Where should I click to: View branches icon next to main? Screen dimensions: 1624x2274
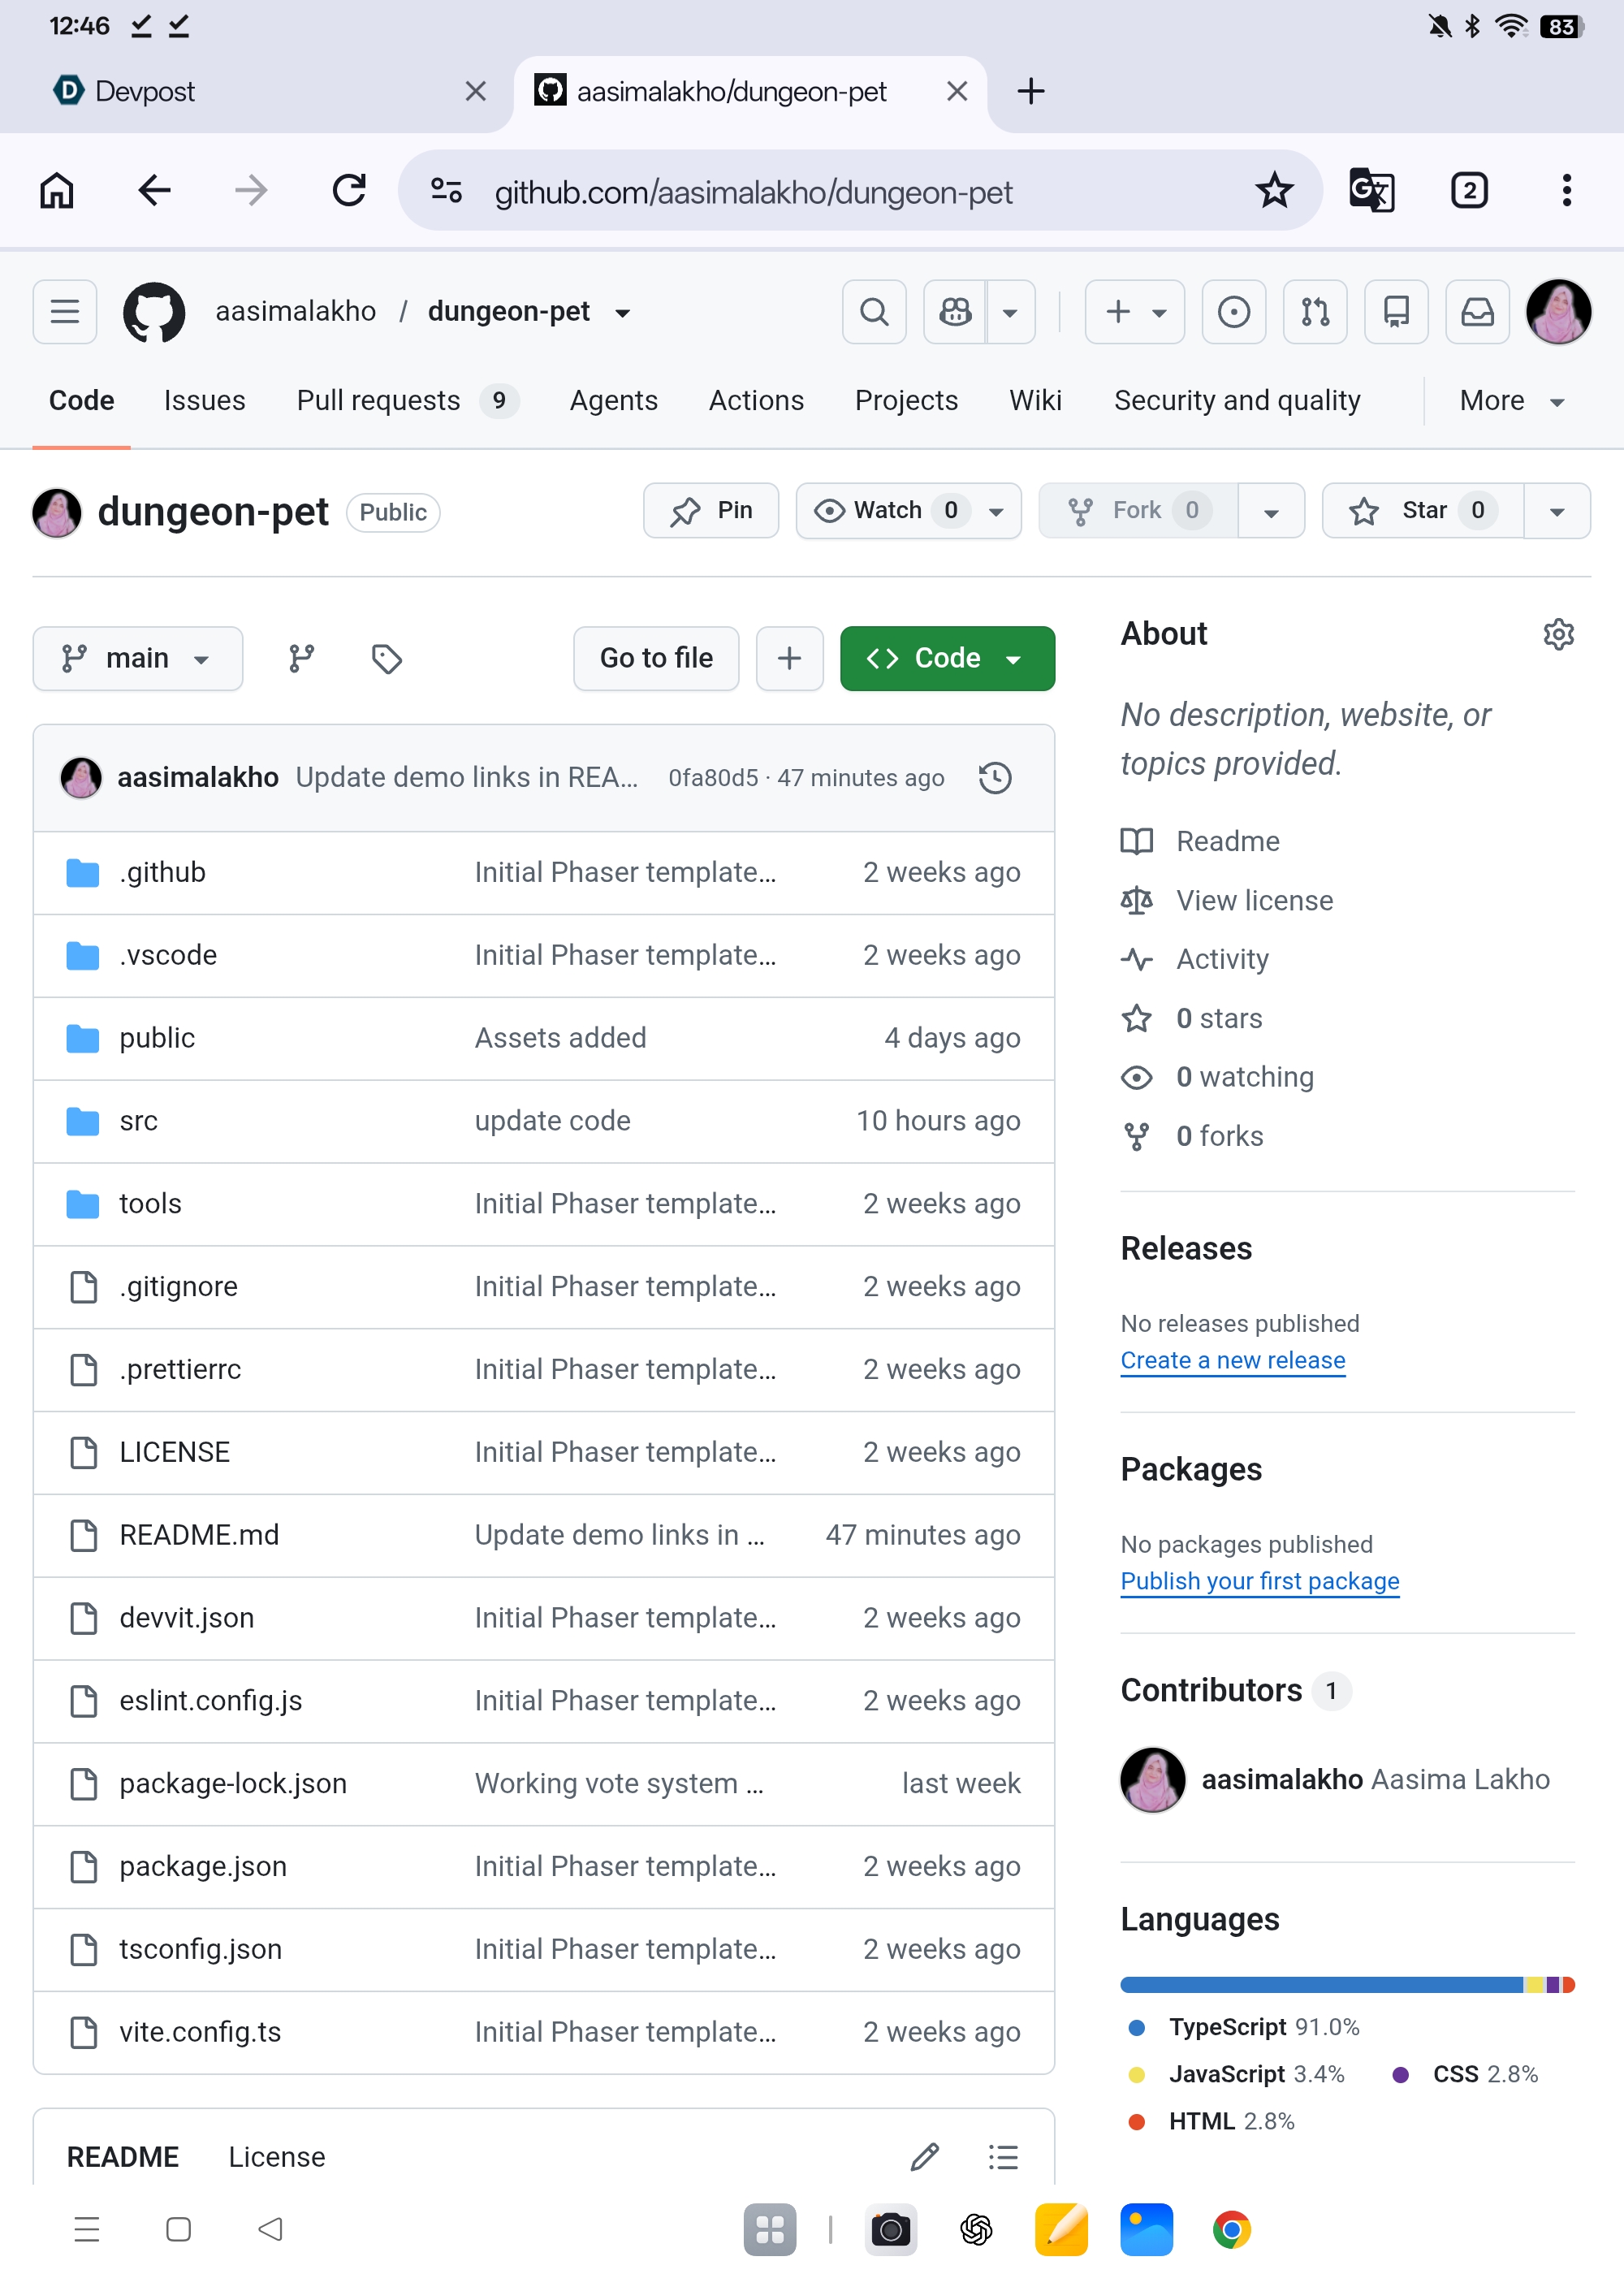pos(301,658)
